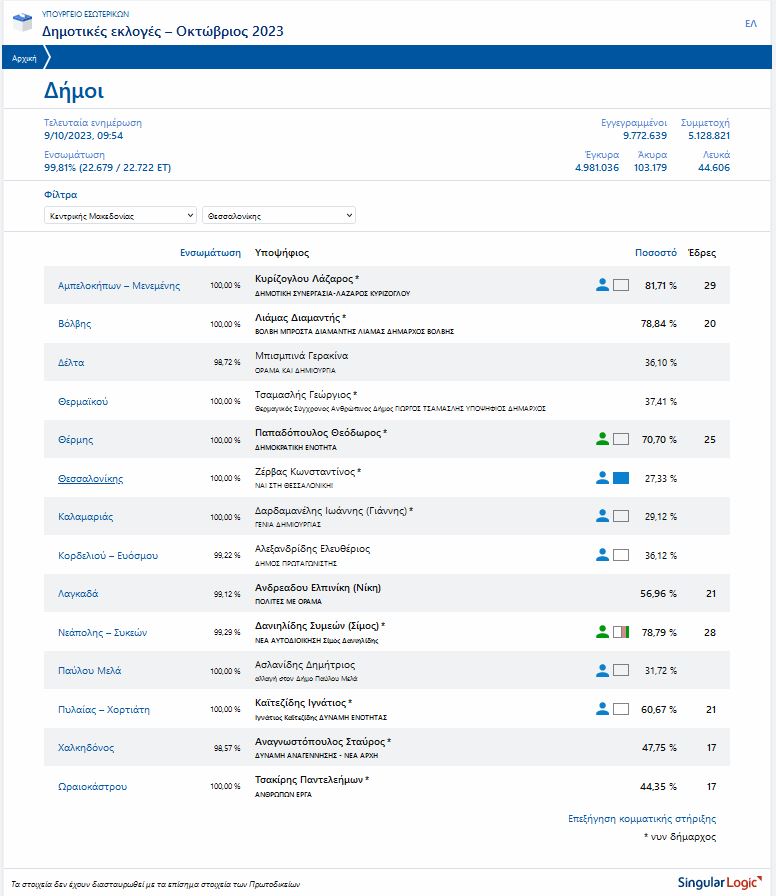Sort by the Ποσοστό column header
Screen dimensions: 776x896
tap(655, 253)
